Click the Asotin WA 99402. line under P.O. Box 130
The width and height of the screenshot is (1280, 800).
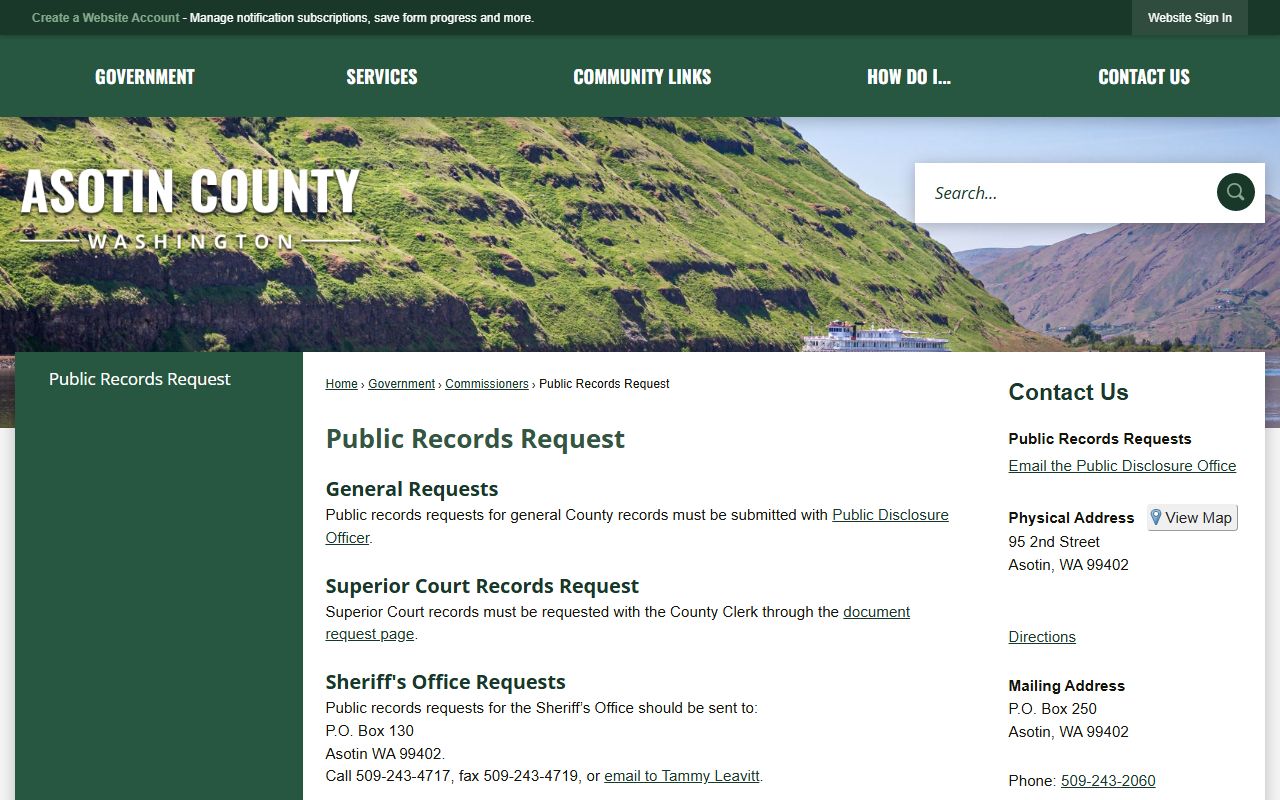[x=385, y=754]
